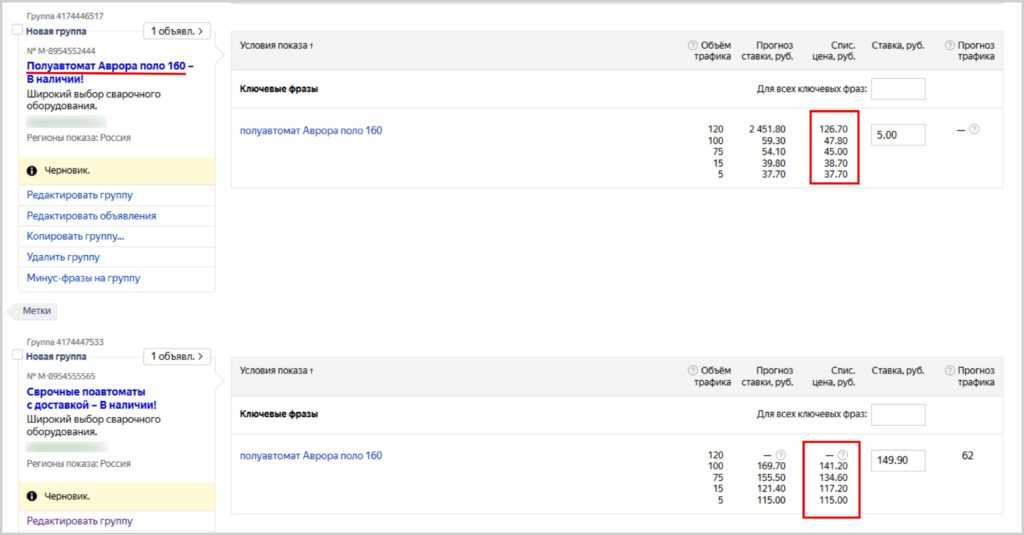Click Удалить группу link
Screen dimensions: 1024x535
coord(63,257)
